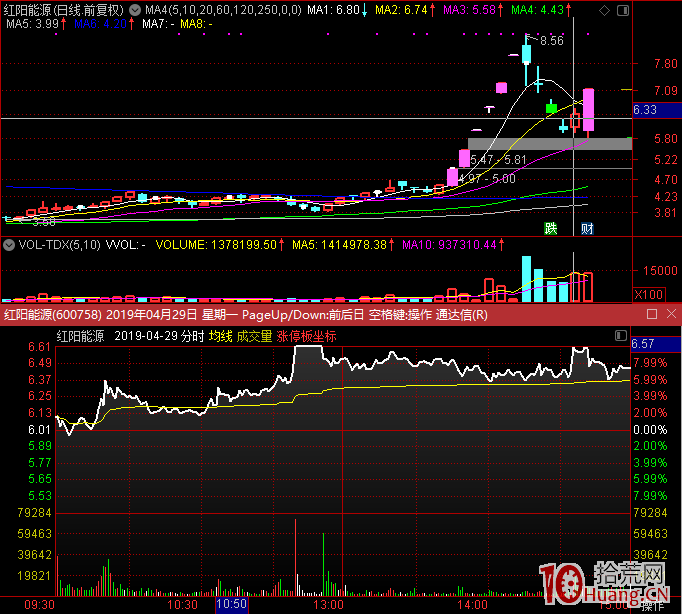Click the VOLUME: 1378199.50 value
Screen dimensions: 682x614
tap(216, 245)
